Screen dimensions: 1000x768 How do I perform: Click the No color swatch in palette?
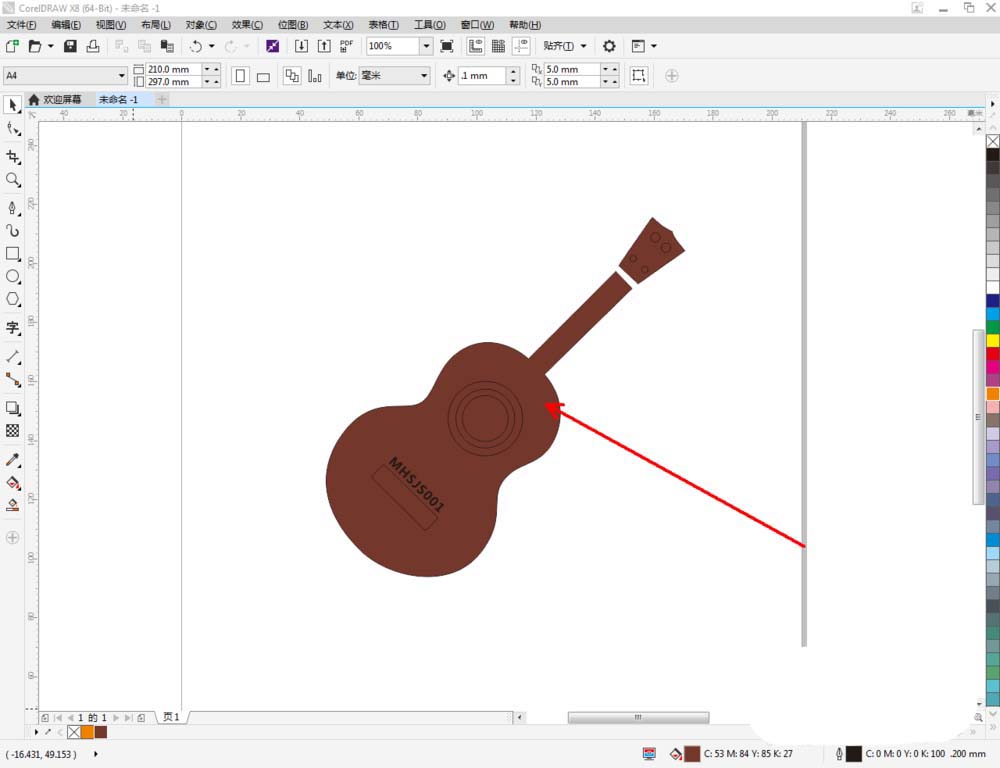pos(992,142)
